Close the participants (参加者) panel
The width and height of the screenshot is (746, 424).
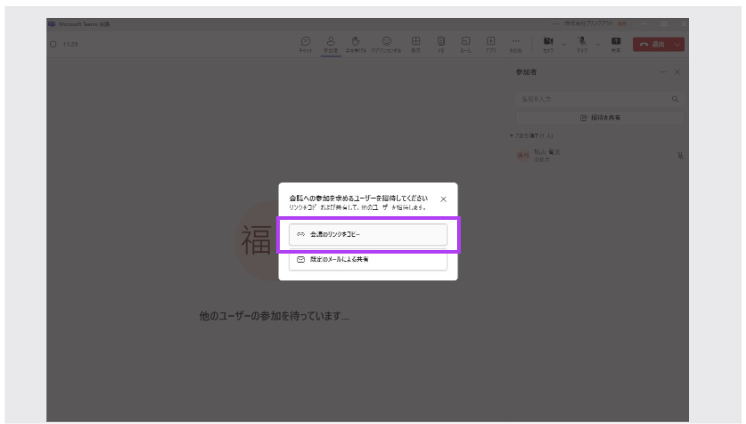click(677, 72)
